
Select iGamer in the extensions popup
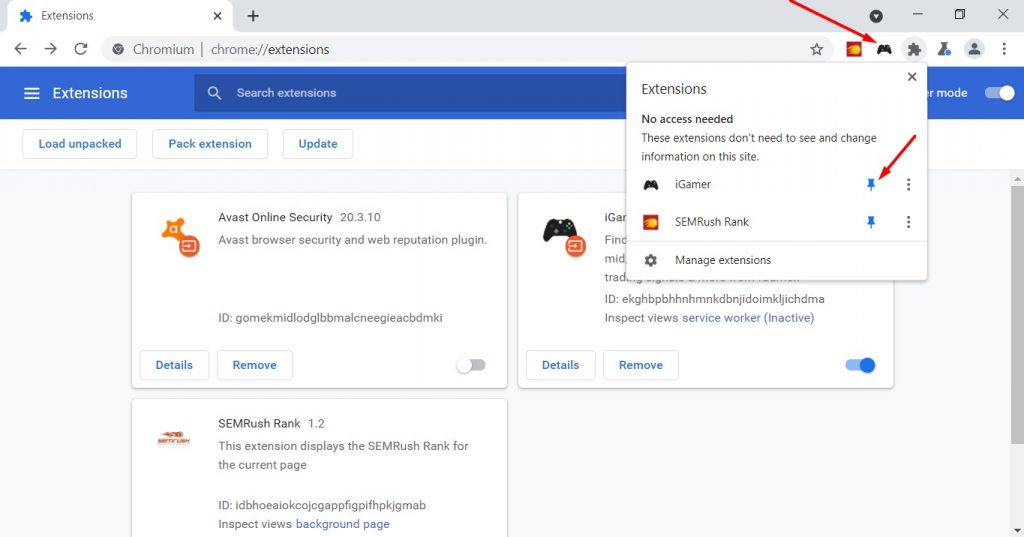click(x=693, y=185)
